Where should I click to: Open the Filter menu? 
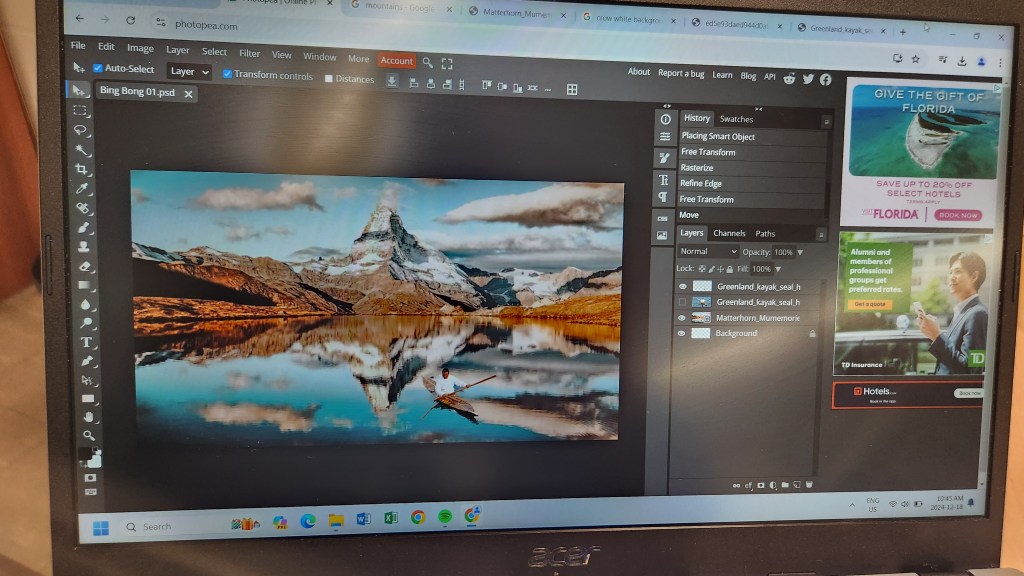(x=249, y=53)
